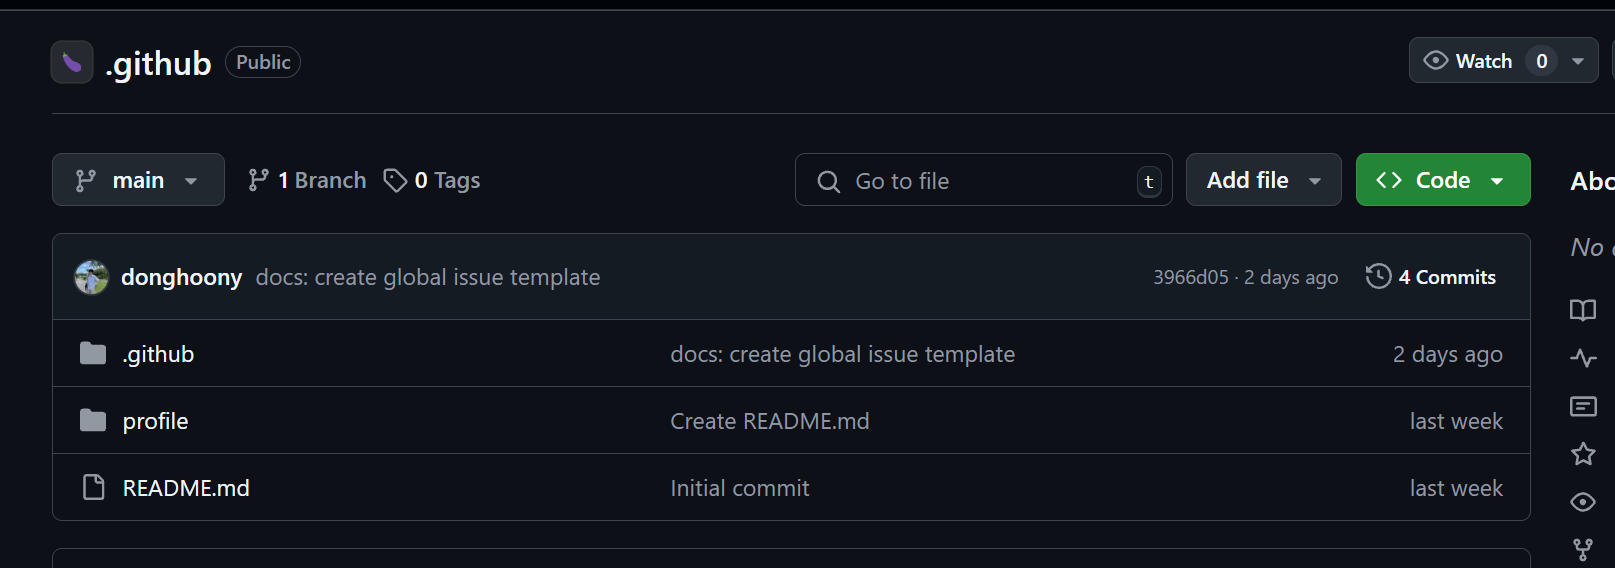This screenshot has height=568, width=1615.
Task: Open the .github folder's commit message link
Action: (842, 354)
